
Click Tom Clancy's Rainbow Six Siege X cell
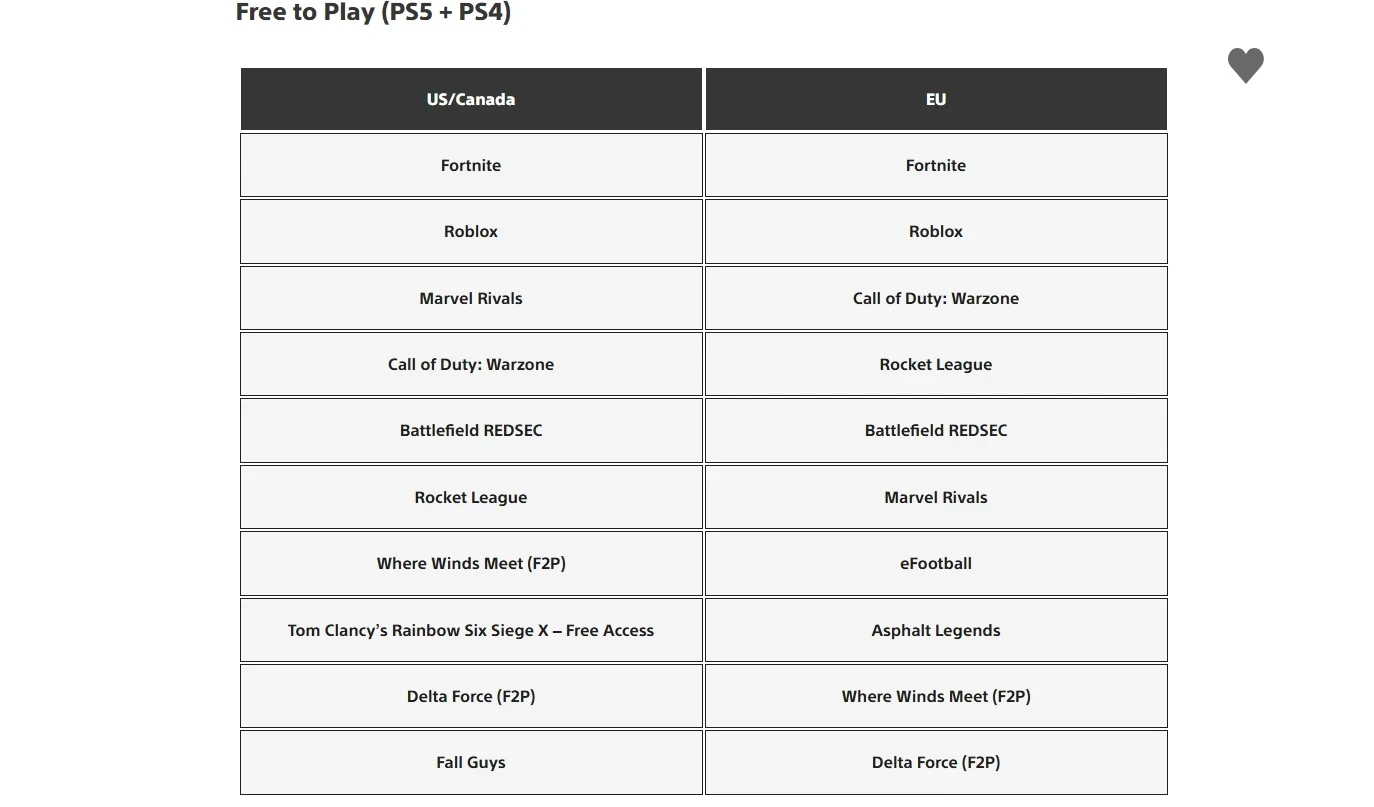[x=471, y=630]
